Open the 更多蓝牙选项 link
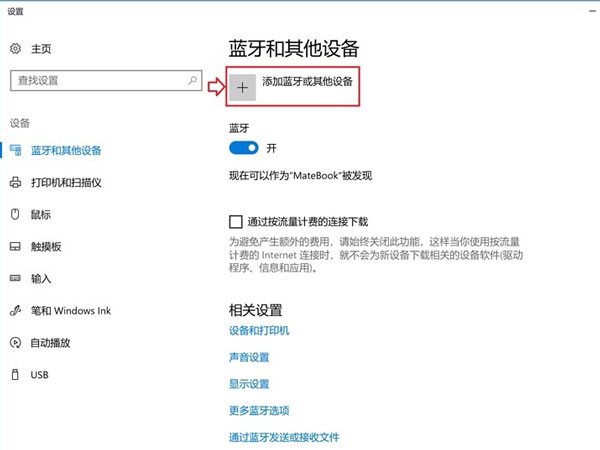 (259, 411)
